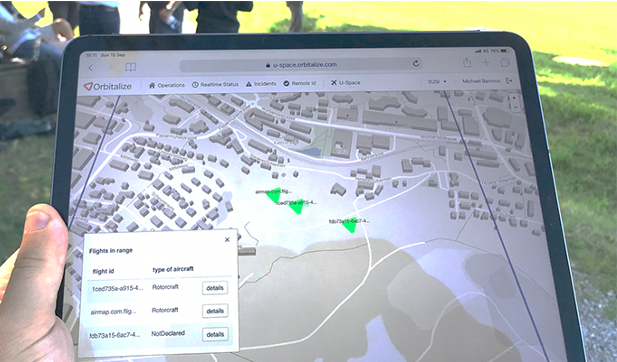Expand the SUSI dropdown
This screenshot has width=617, height=362.
point(437,81)
